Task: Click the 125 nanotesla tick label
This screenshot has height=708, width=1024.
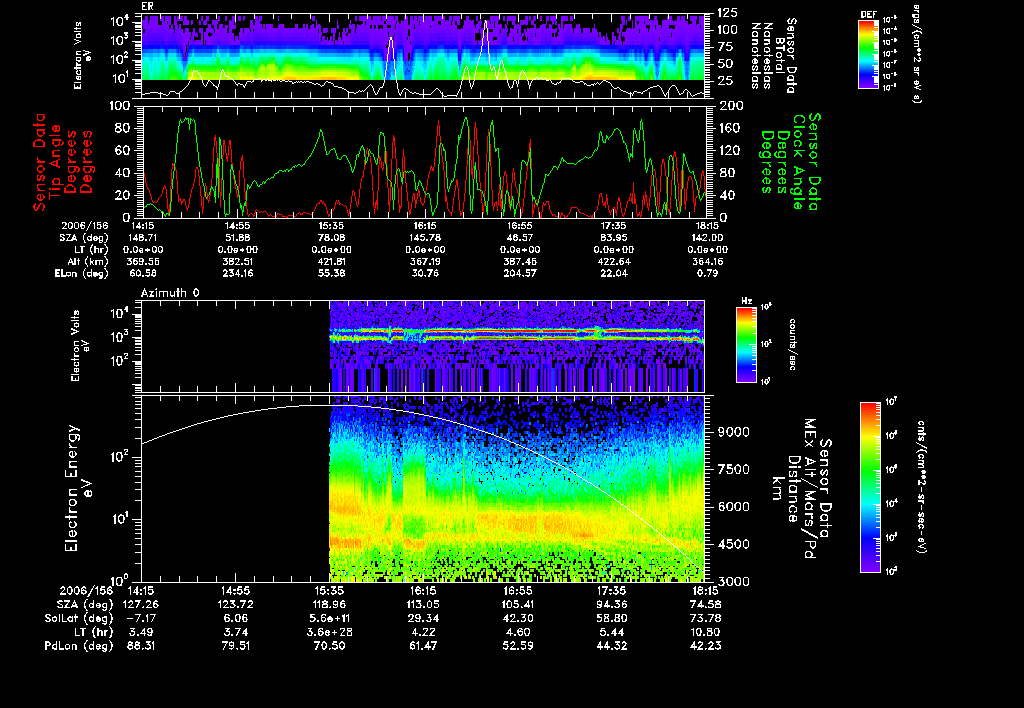Action: [728, 13]
